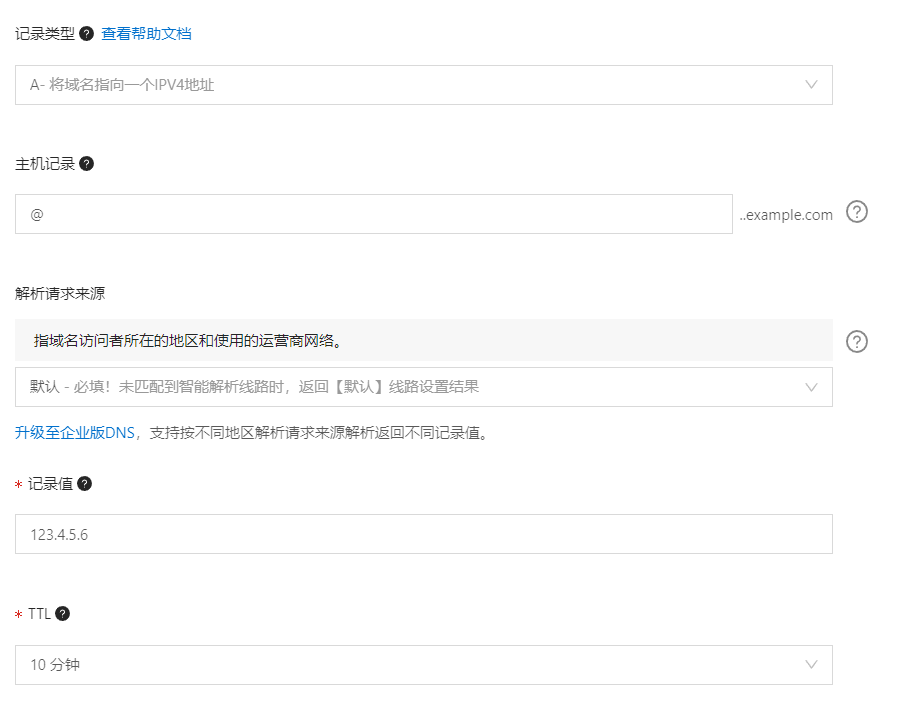Click the chevron arrow of the 默认 line selector

pos(812,387)
